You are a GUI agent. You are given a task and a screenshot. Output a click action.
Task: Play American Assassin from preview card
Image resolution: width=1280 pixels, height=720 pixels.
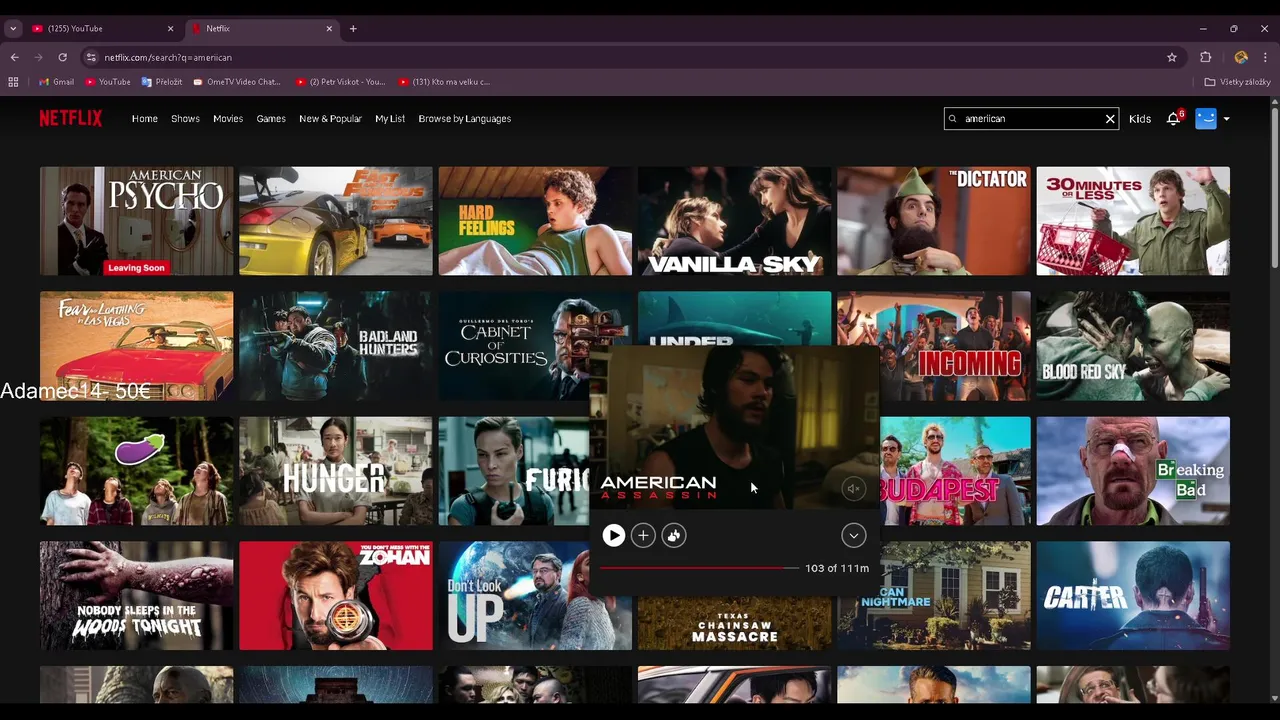click(613, 536)
